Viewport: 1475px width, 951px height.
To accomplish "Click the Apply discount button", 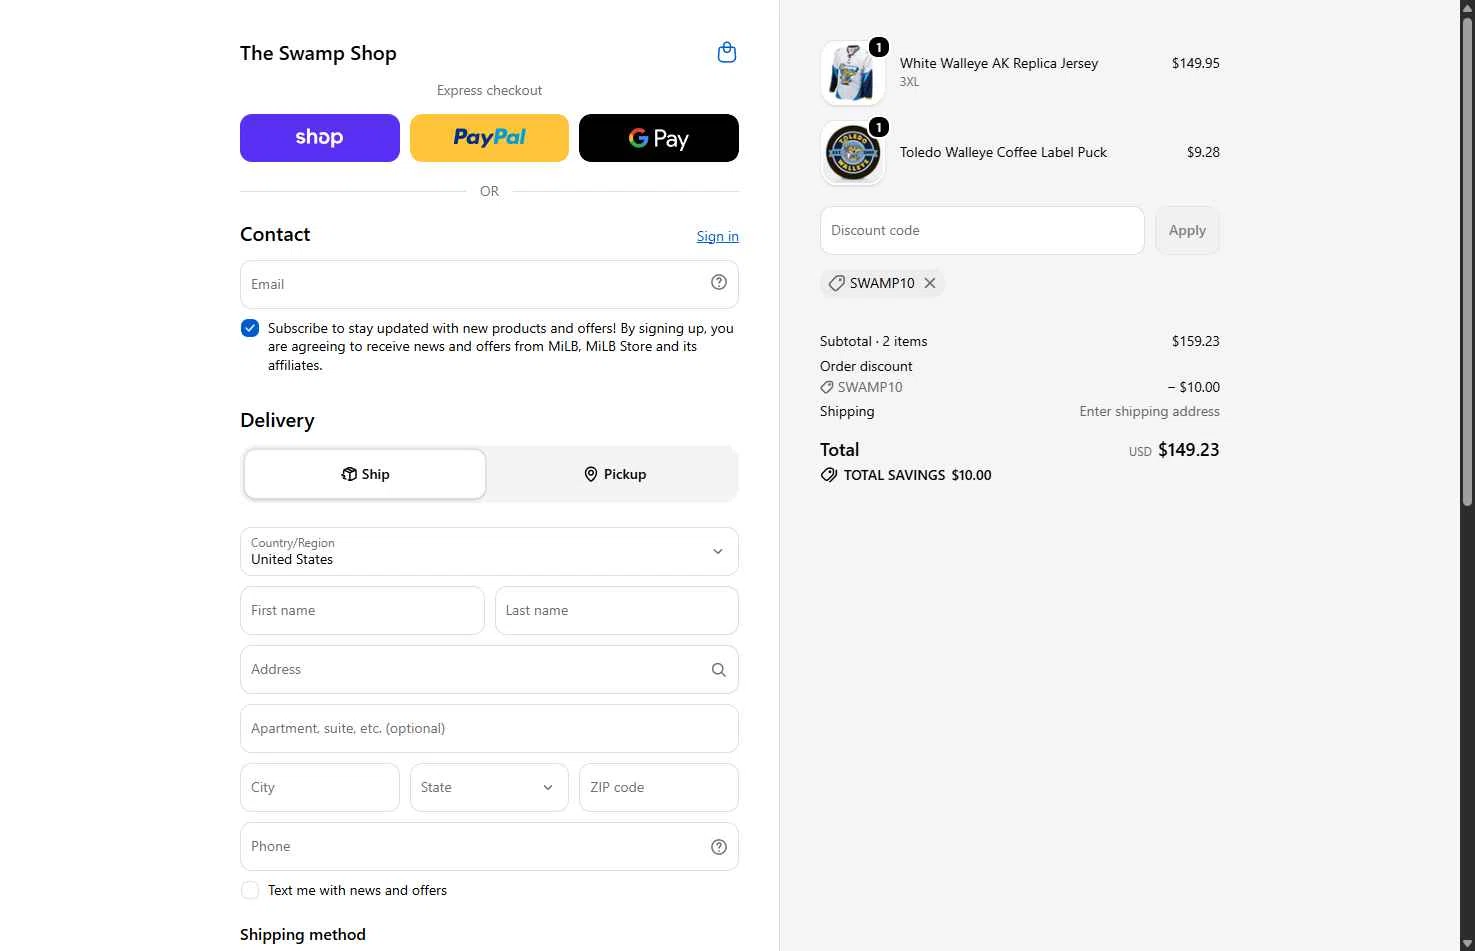I will pyautogui.click(x=1187, y=230).
